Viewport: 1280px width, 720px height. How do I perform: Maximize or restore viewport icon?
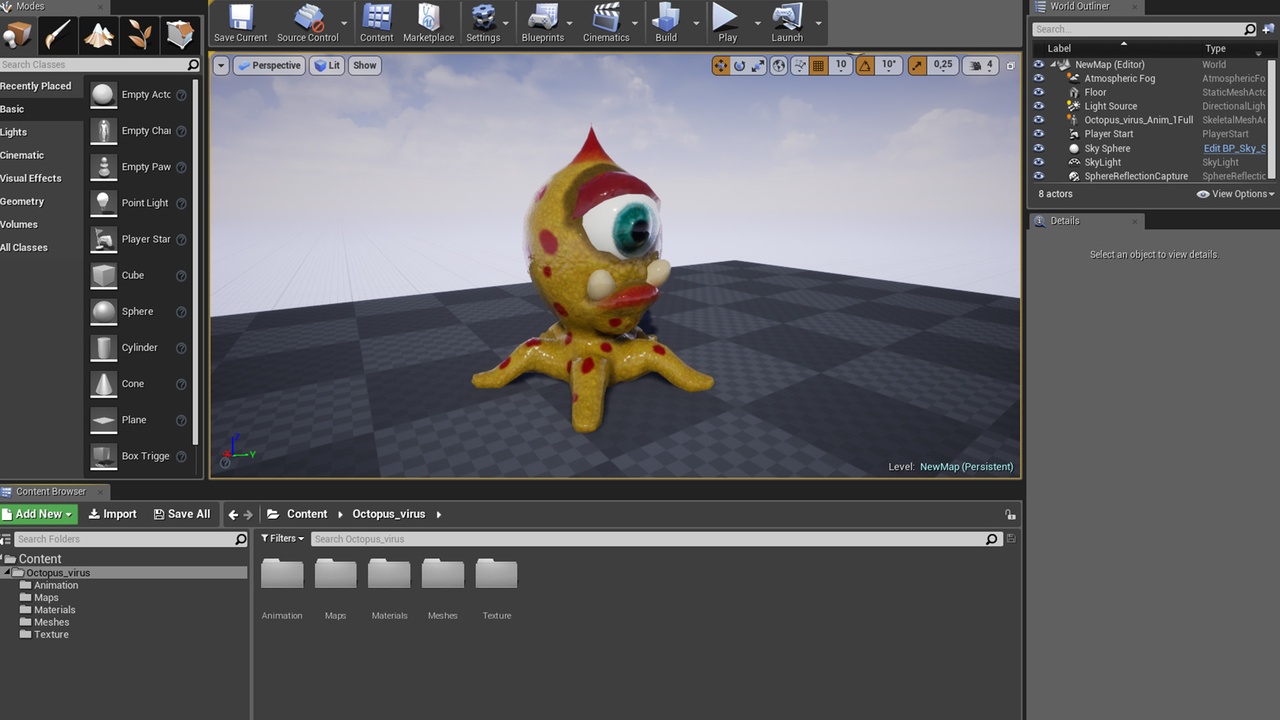click(1010, 66)
